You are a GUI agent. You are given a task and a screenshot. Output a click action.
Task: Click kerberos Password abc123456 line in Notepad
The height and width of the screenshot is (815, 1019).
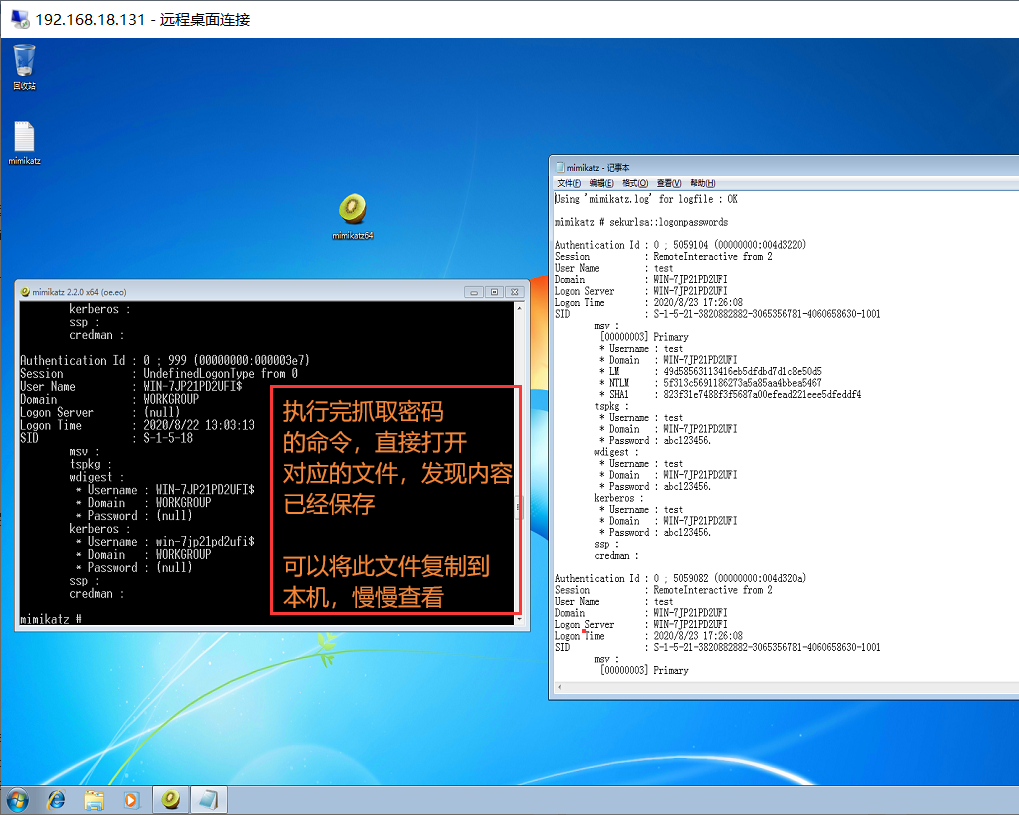(x=655, y=532)
